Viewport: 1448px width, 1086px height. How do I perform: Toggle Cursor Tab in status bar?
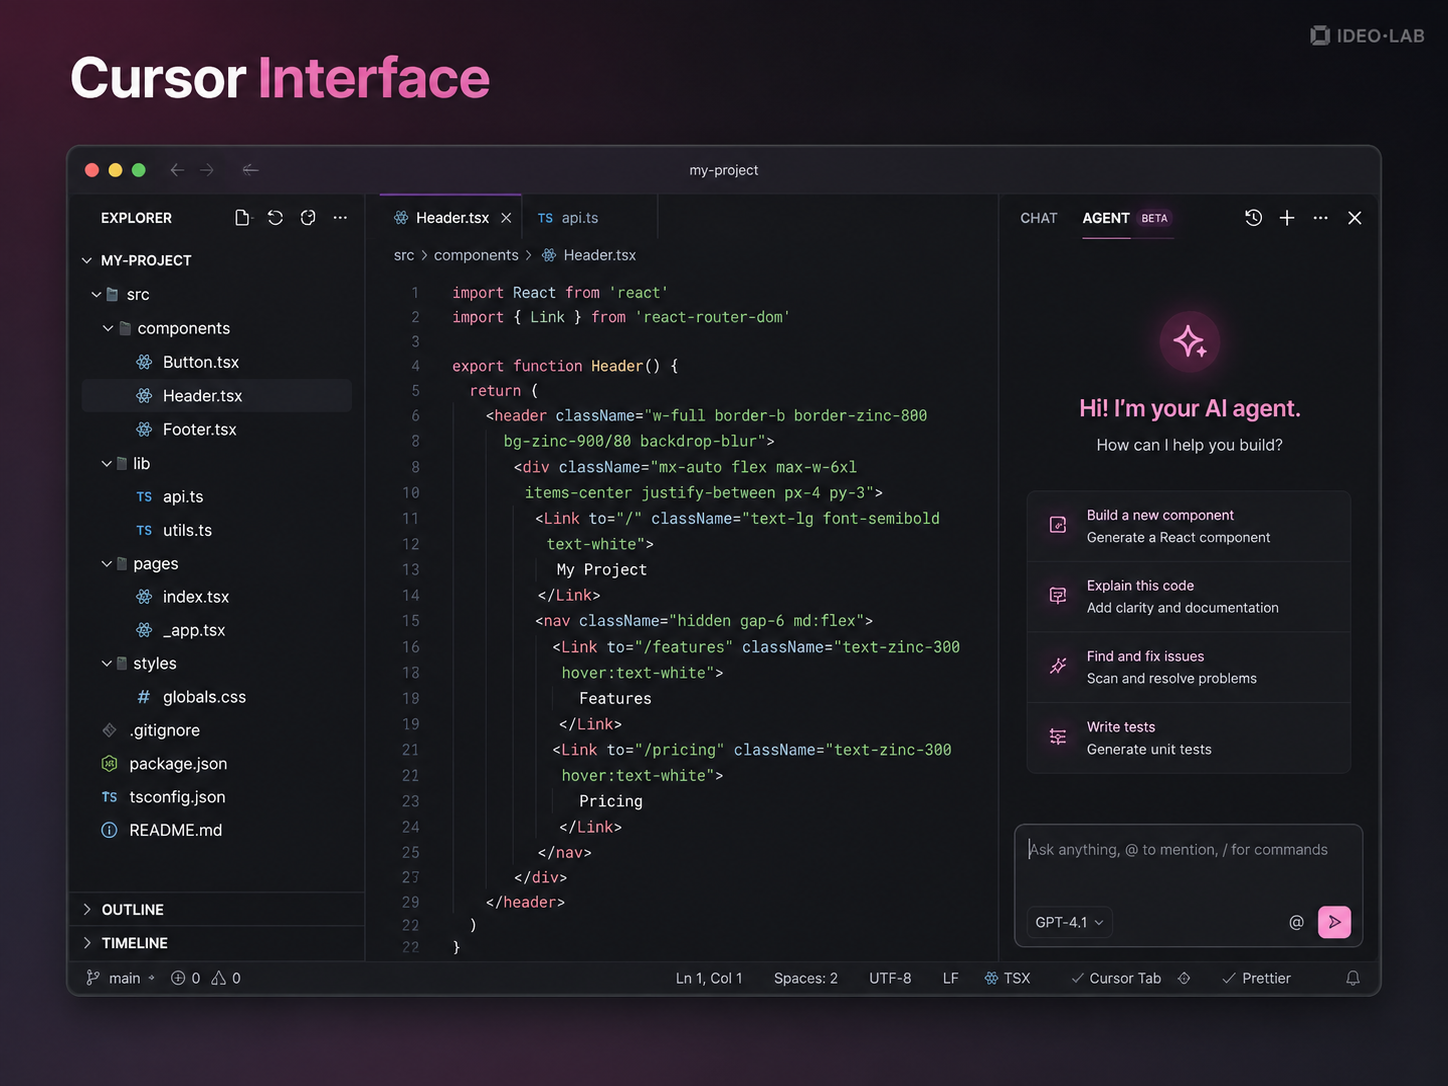(x=1116, y=978)
